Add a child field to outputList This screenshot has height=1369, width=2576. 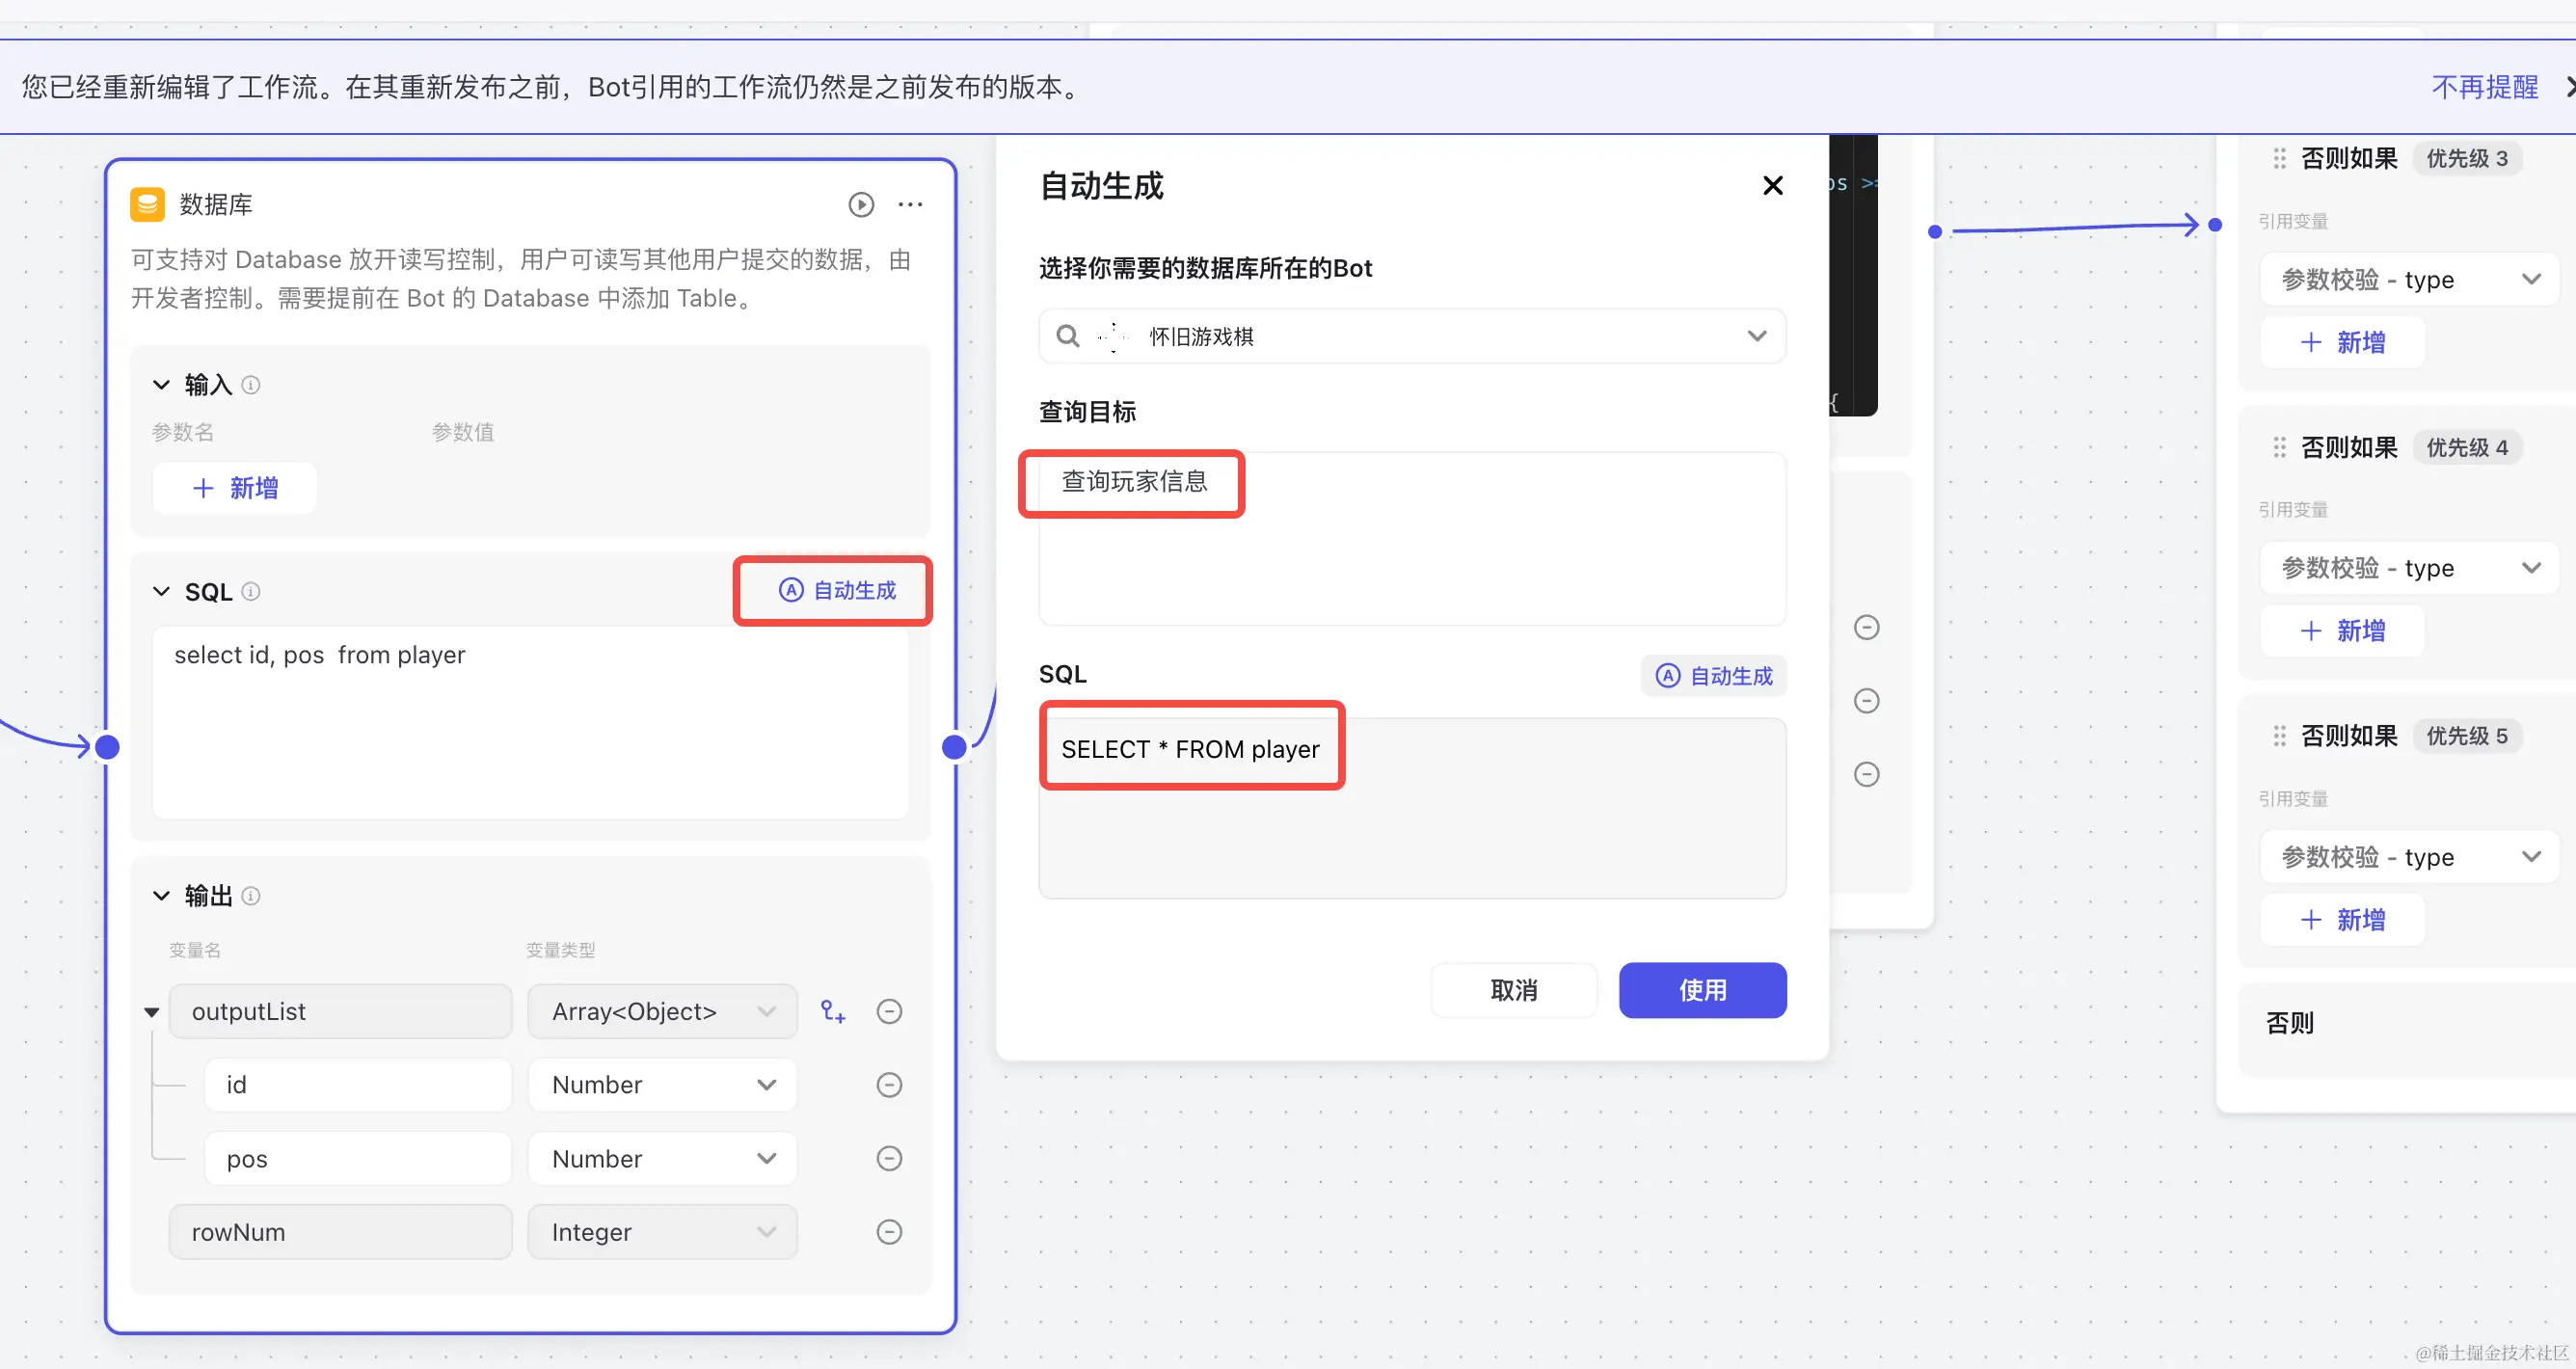(833, 1011)
